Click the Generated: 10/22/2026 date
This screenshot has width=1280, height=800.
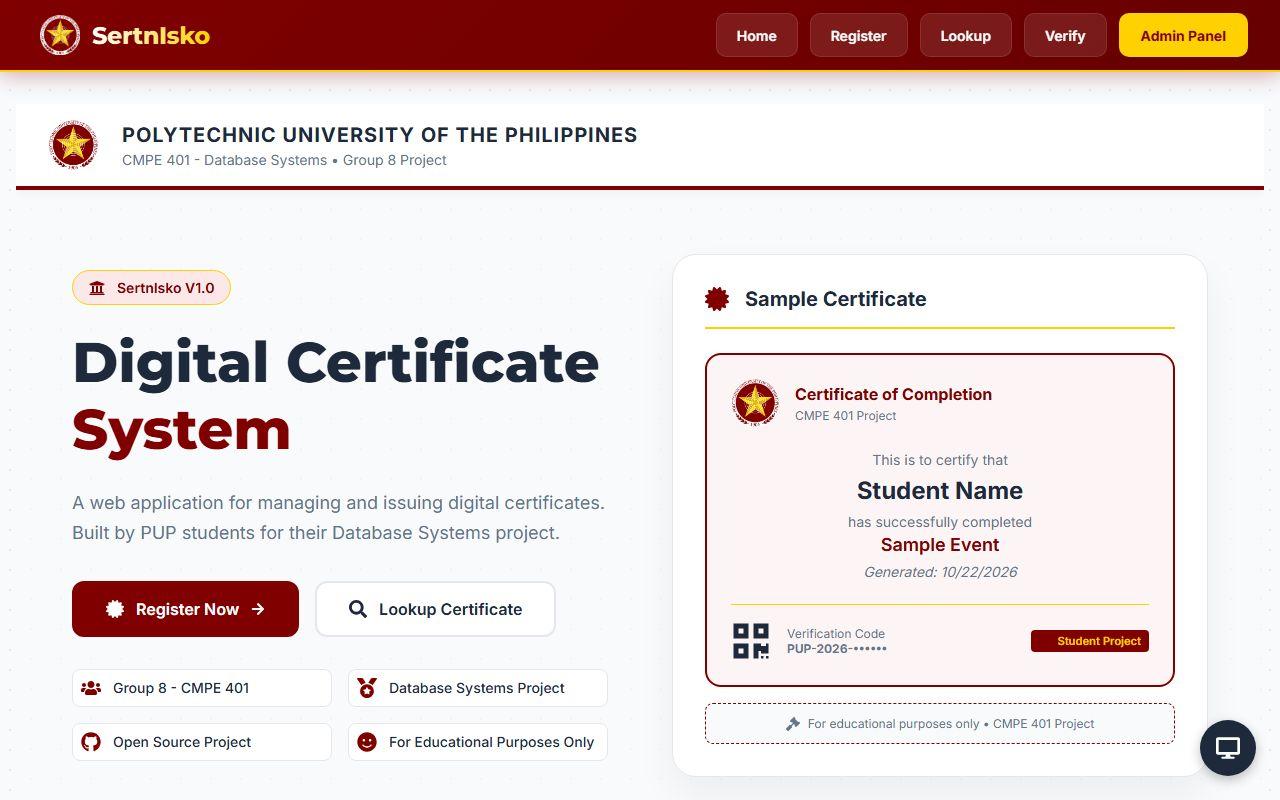[x=940, y=572]
